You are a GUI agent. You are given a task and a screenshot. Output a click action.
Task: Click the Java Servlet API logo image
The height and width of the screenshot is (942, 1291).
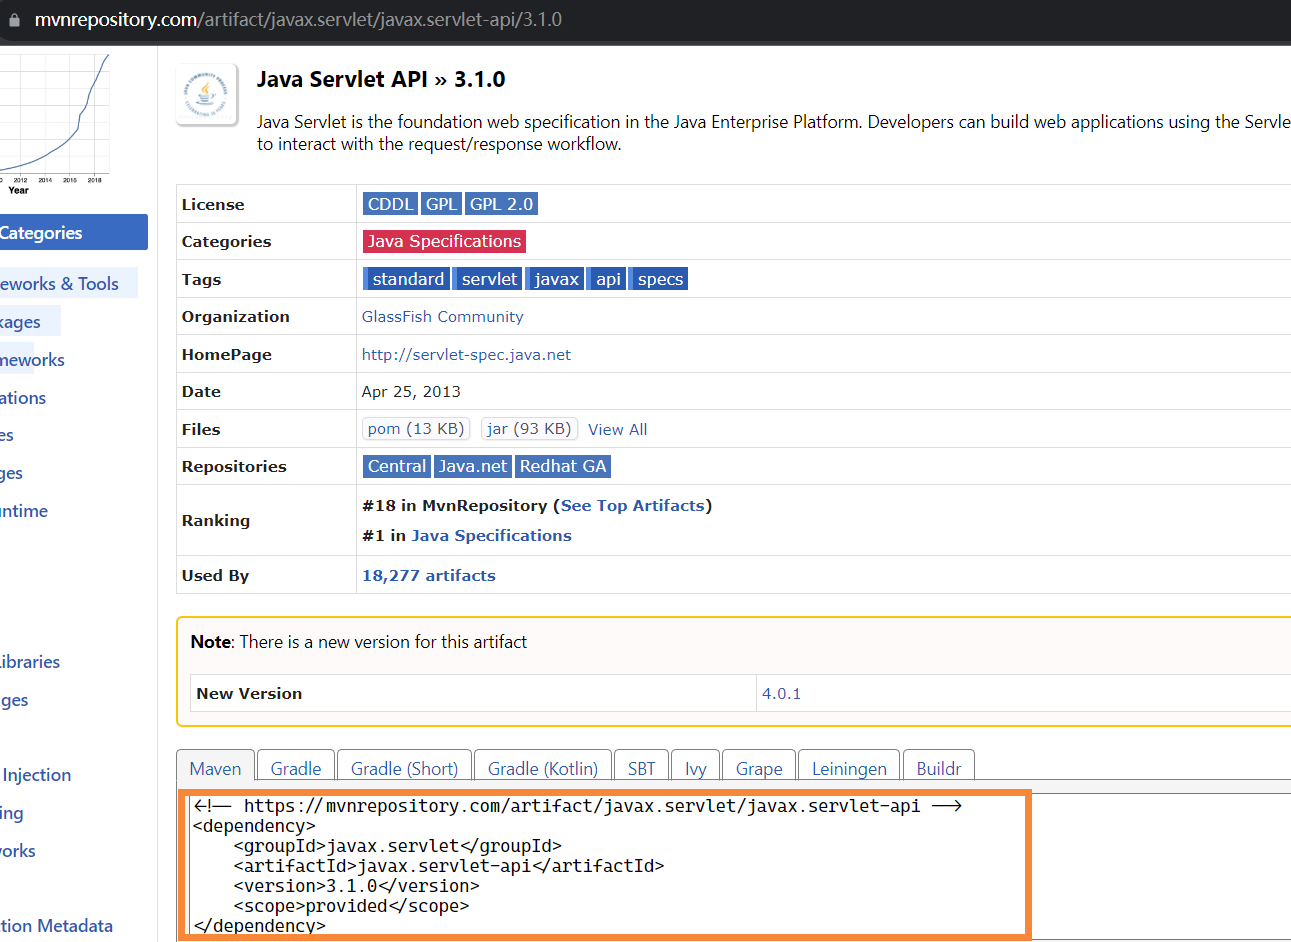pyautogui.click(x=207, y=95)
